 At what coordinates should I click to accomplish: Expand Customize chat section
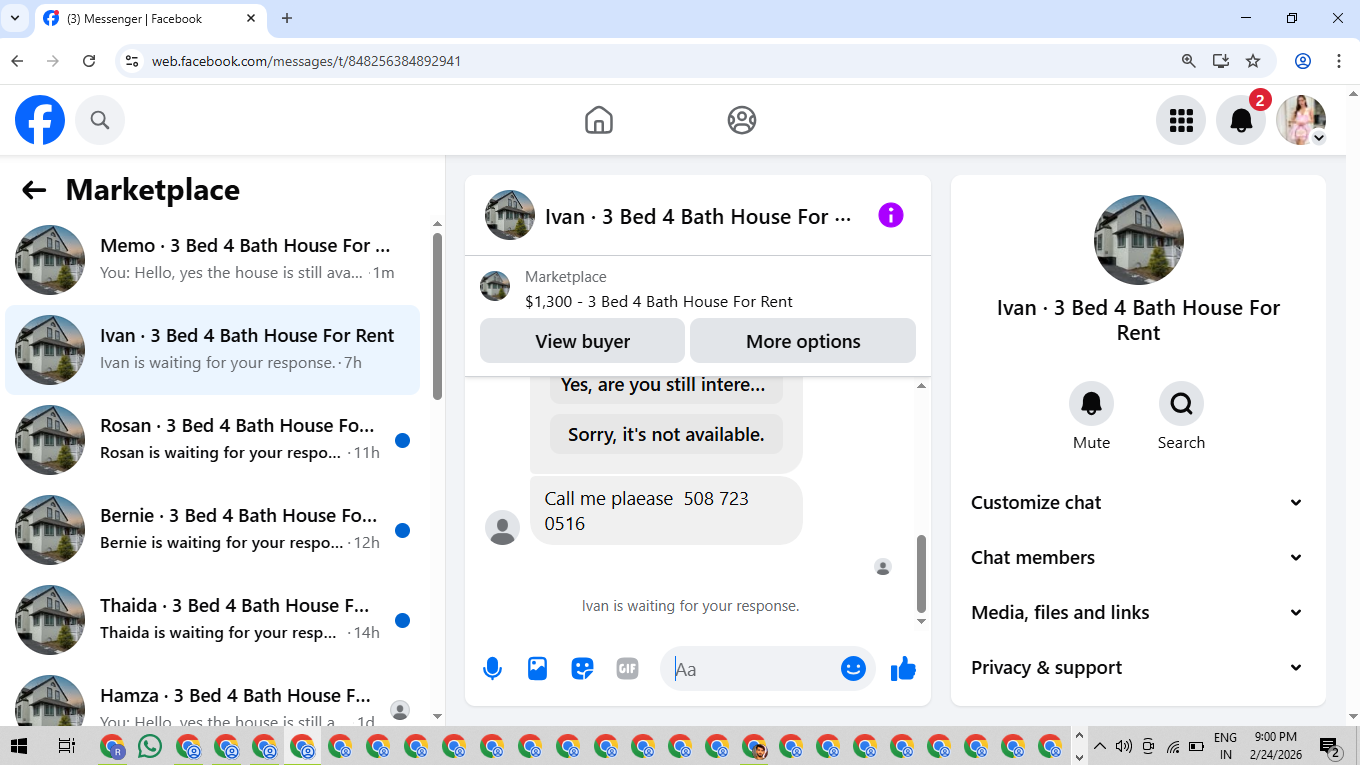pos(1138,503)
